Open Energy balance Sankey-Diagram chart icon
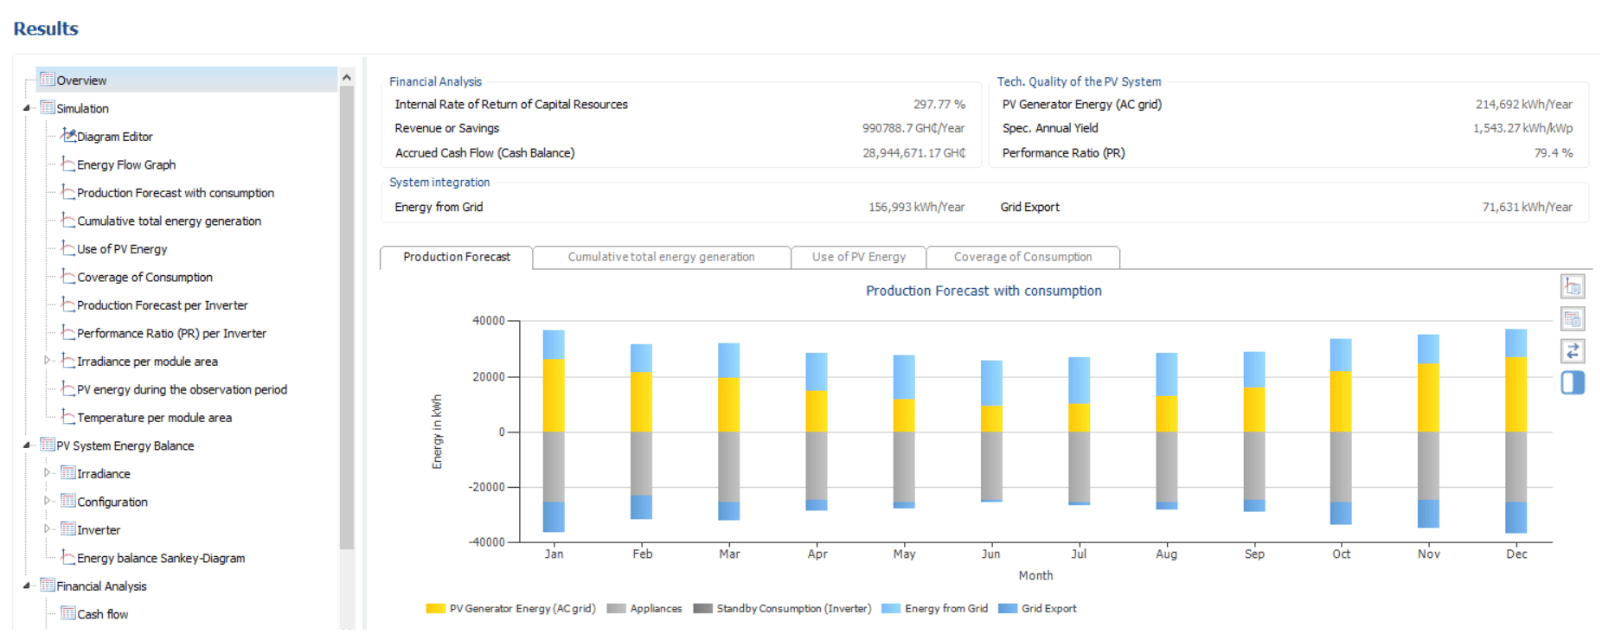This screenshot has height=640, width=1600. click(x=68, y=557)
